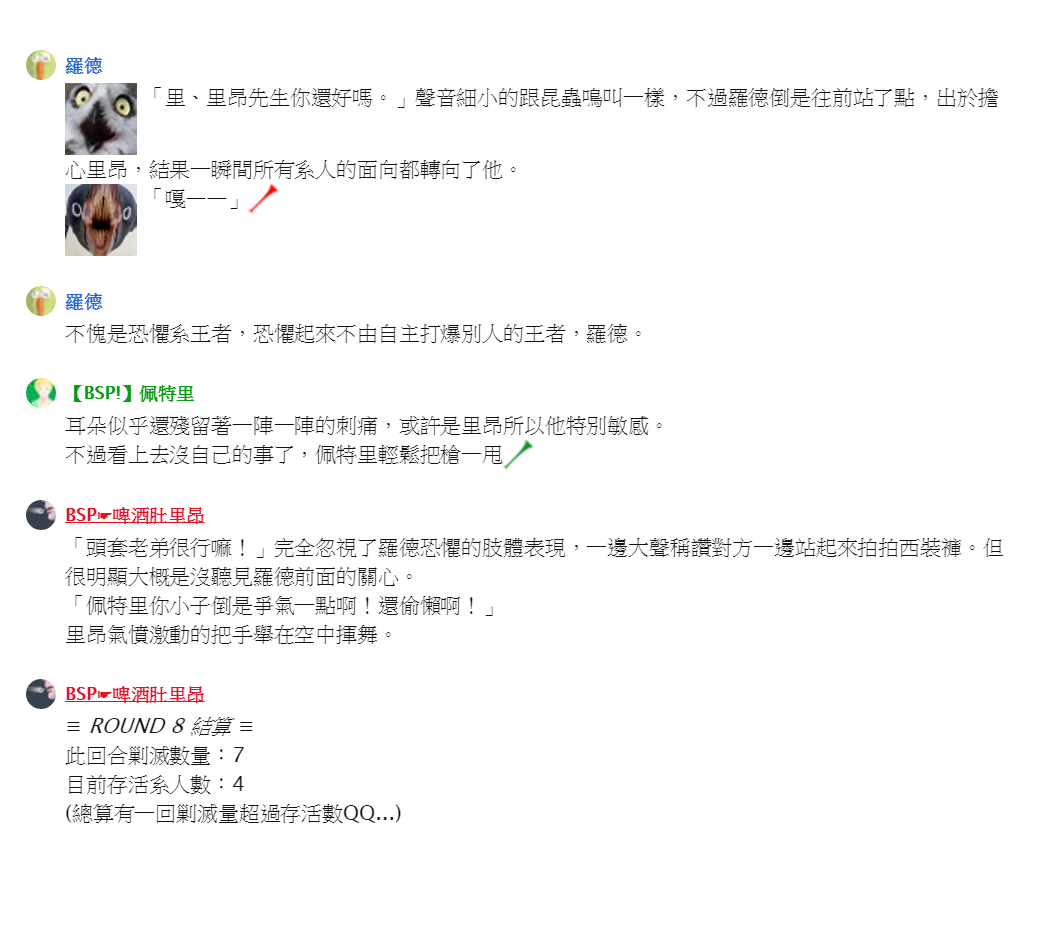The width and height of the screenshot is (1046, 932).
Task: Click BSP啤酒肚里昂 name above ROUND 8 post
Action: (x=135, y=694)
